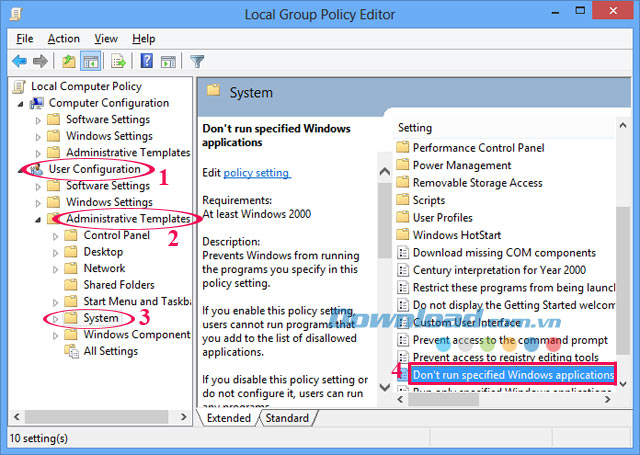Viewport: 640px width, 455px height.
Task: Click the Filter funnel toolbar icon
Action: (197, 61)
